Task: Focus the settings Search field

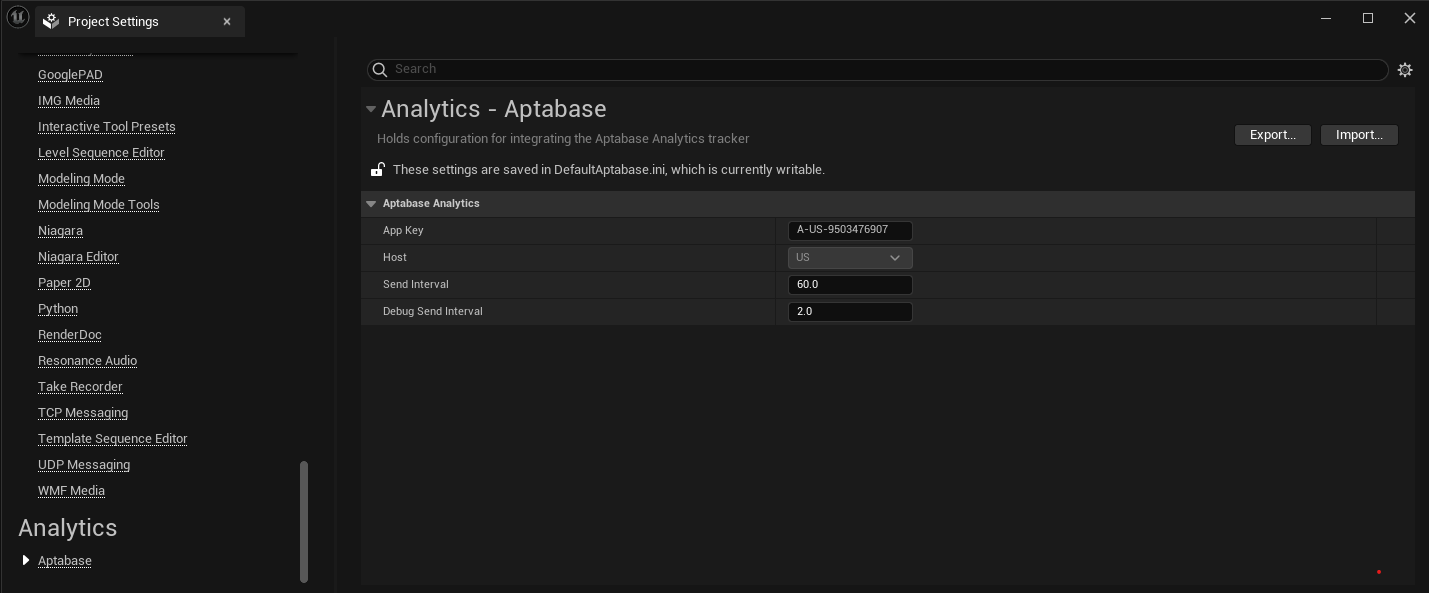Action: point(878,69)
